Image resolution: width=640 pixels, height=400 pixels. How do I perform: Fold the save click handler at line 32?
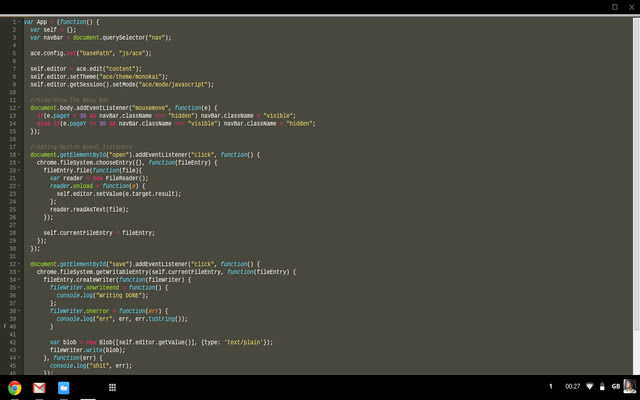click(19, 264)
